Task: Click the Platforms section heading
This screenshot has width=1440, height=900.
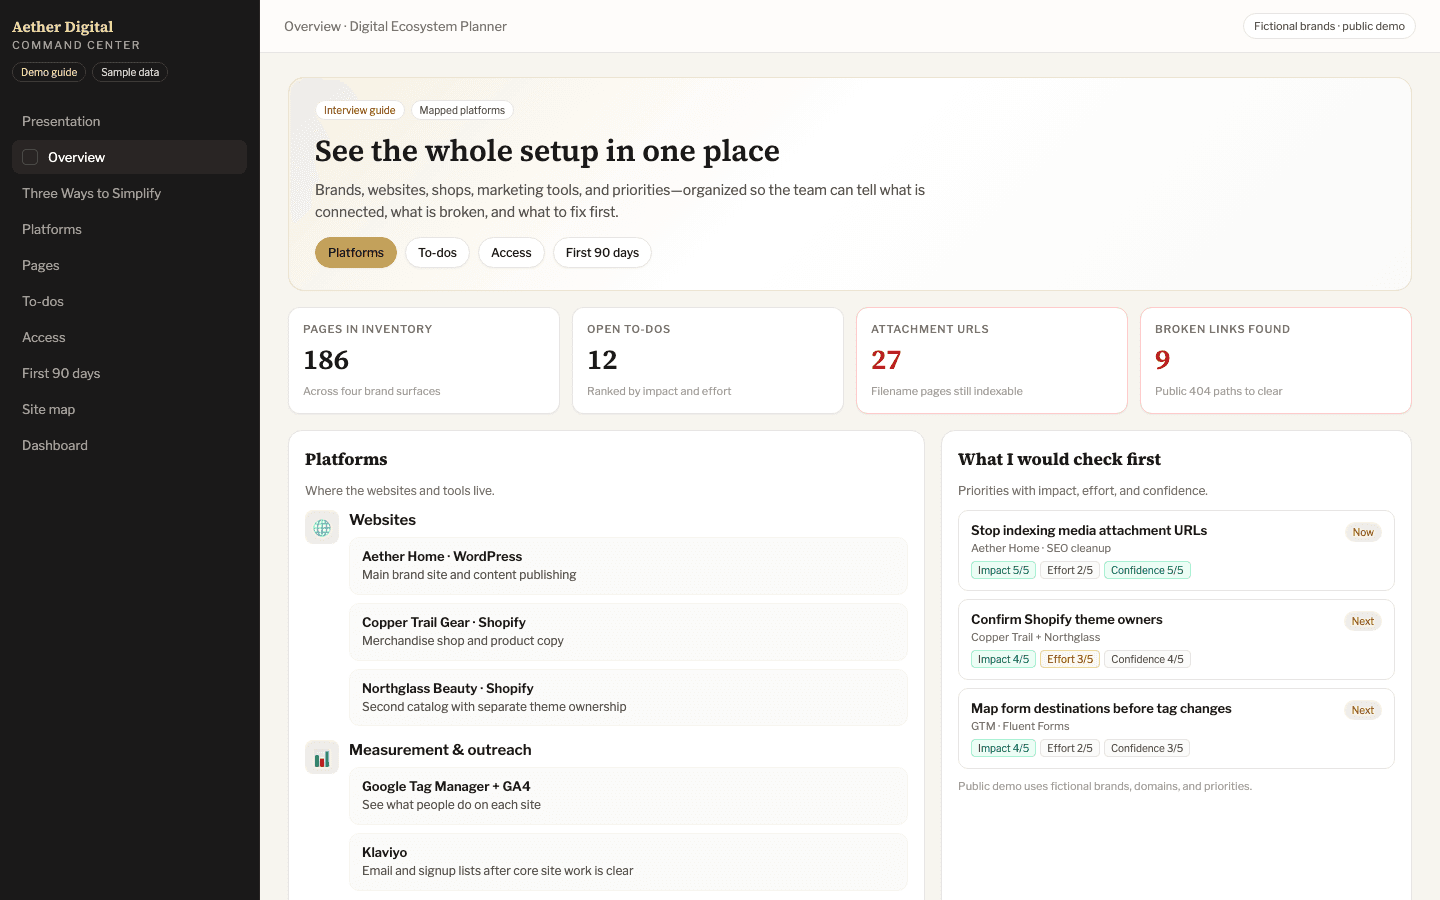Action: click(x=346, y=459)
